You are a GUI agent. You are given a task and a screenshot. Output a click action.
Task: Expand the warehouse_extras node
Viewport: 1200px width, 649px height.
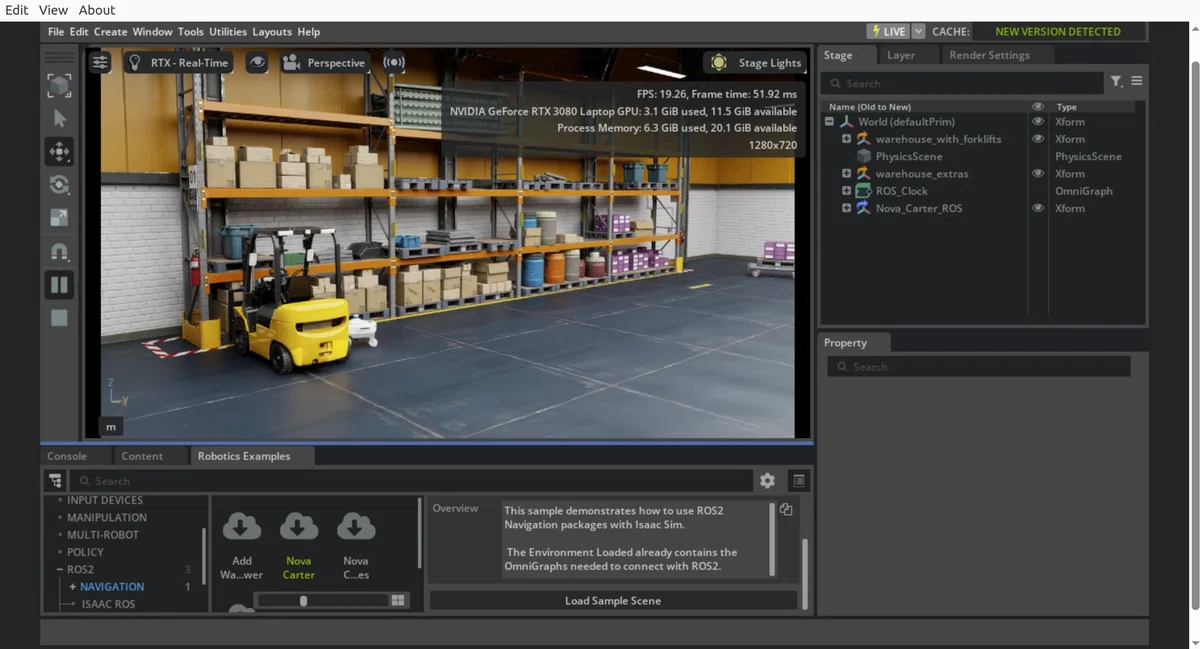coord(846,174)
